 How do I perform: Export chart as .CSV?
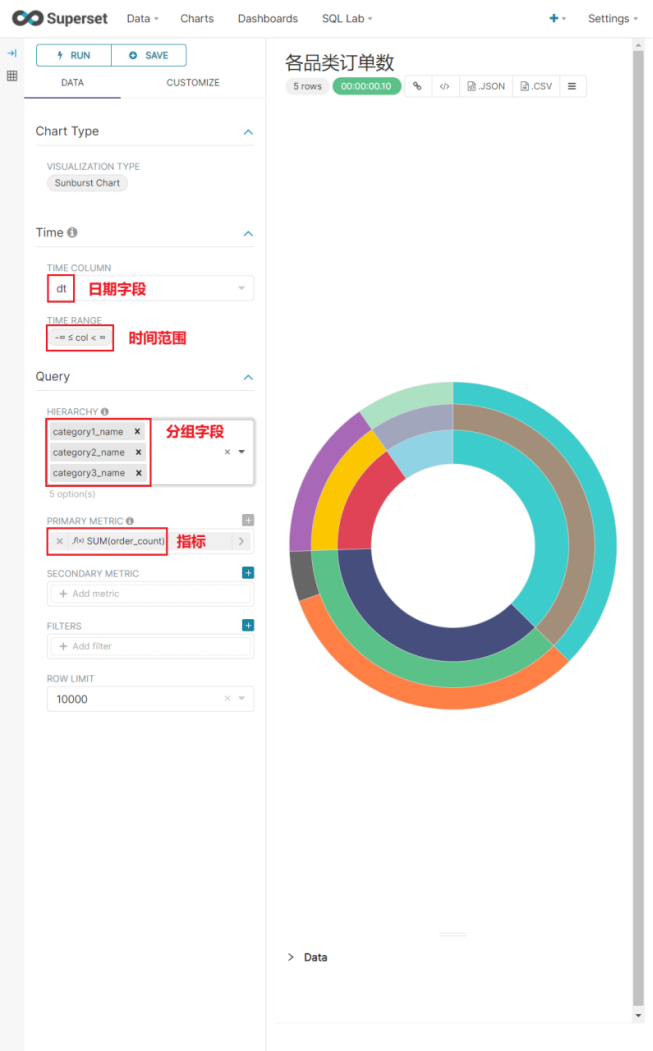click(536, 86)
